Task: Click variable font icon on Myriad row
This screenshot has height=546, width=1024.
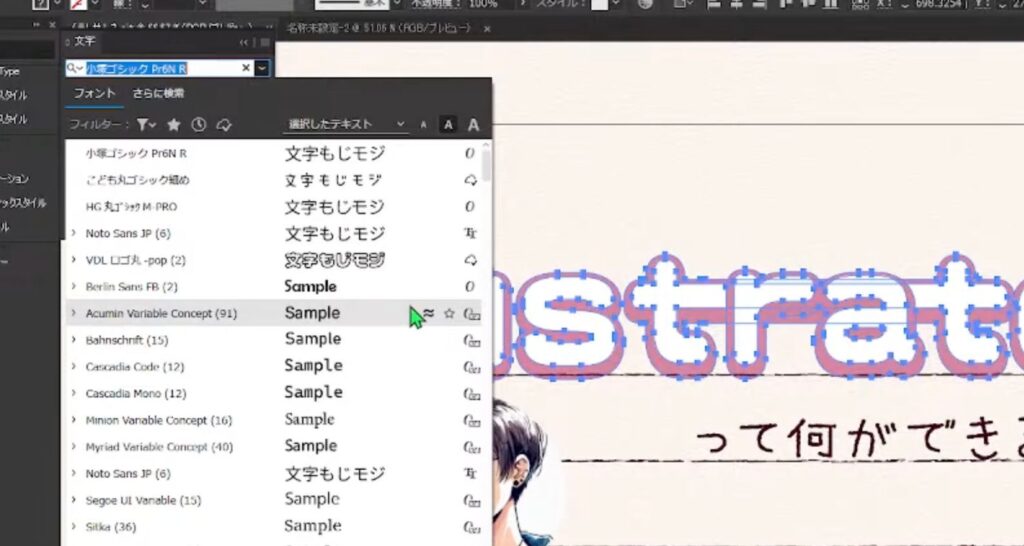Action: click(x=472, y=447)
